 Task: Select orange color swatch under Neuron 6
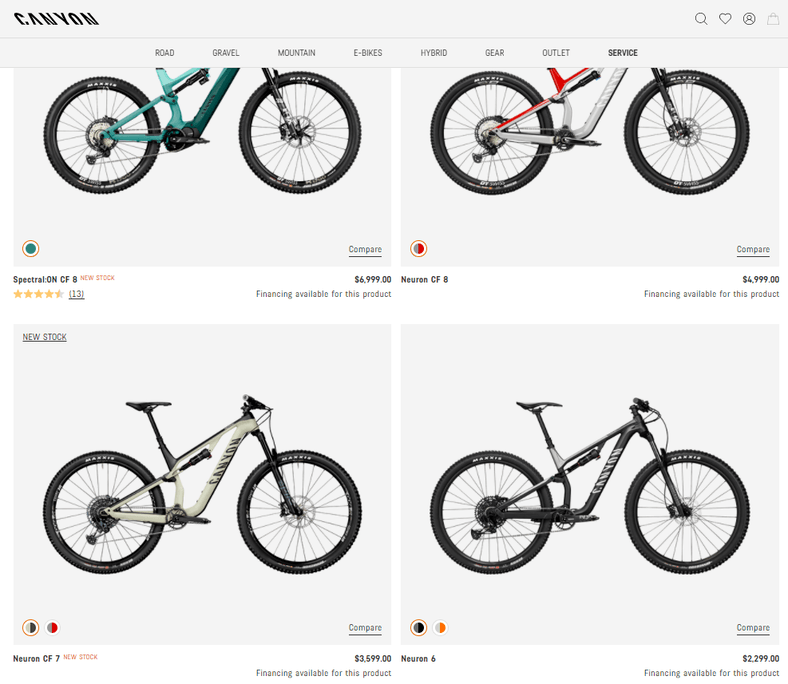coord(440,628)
